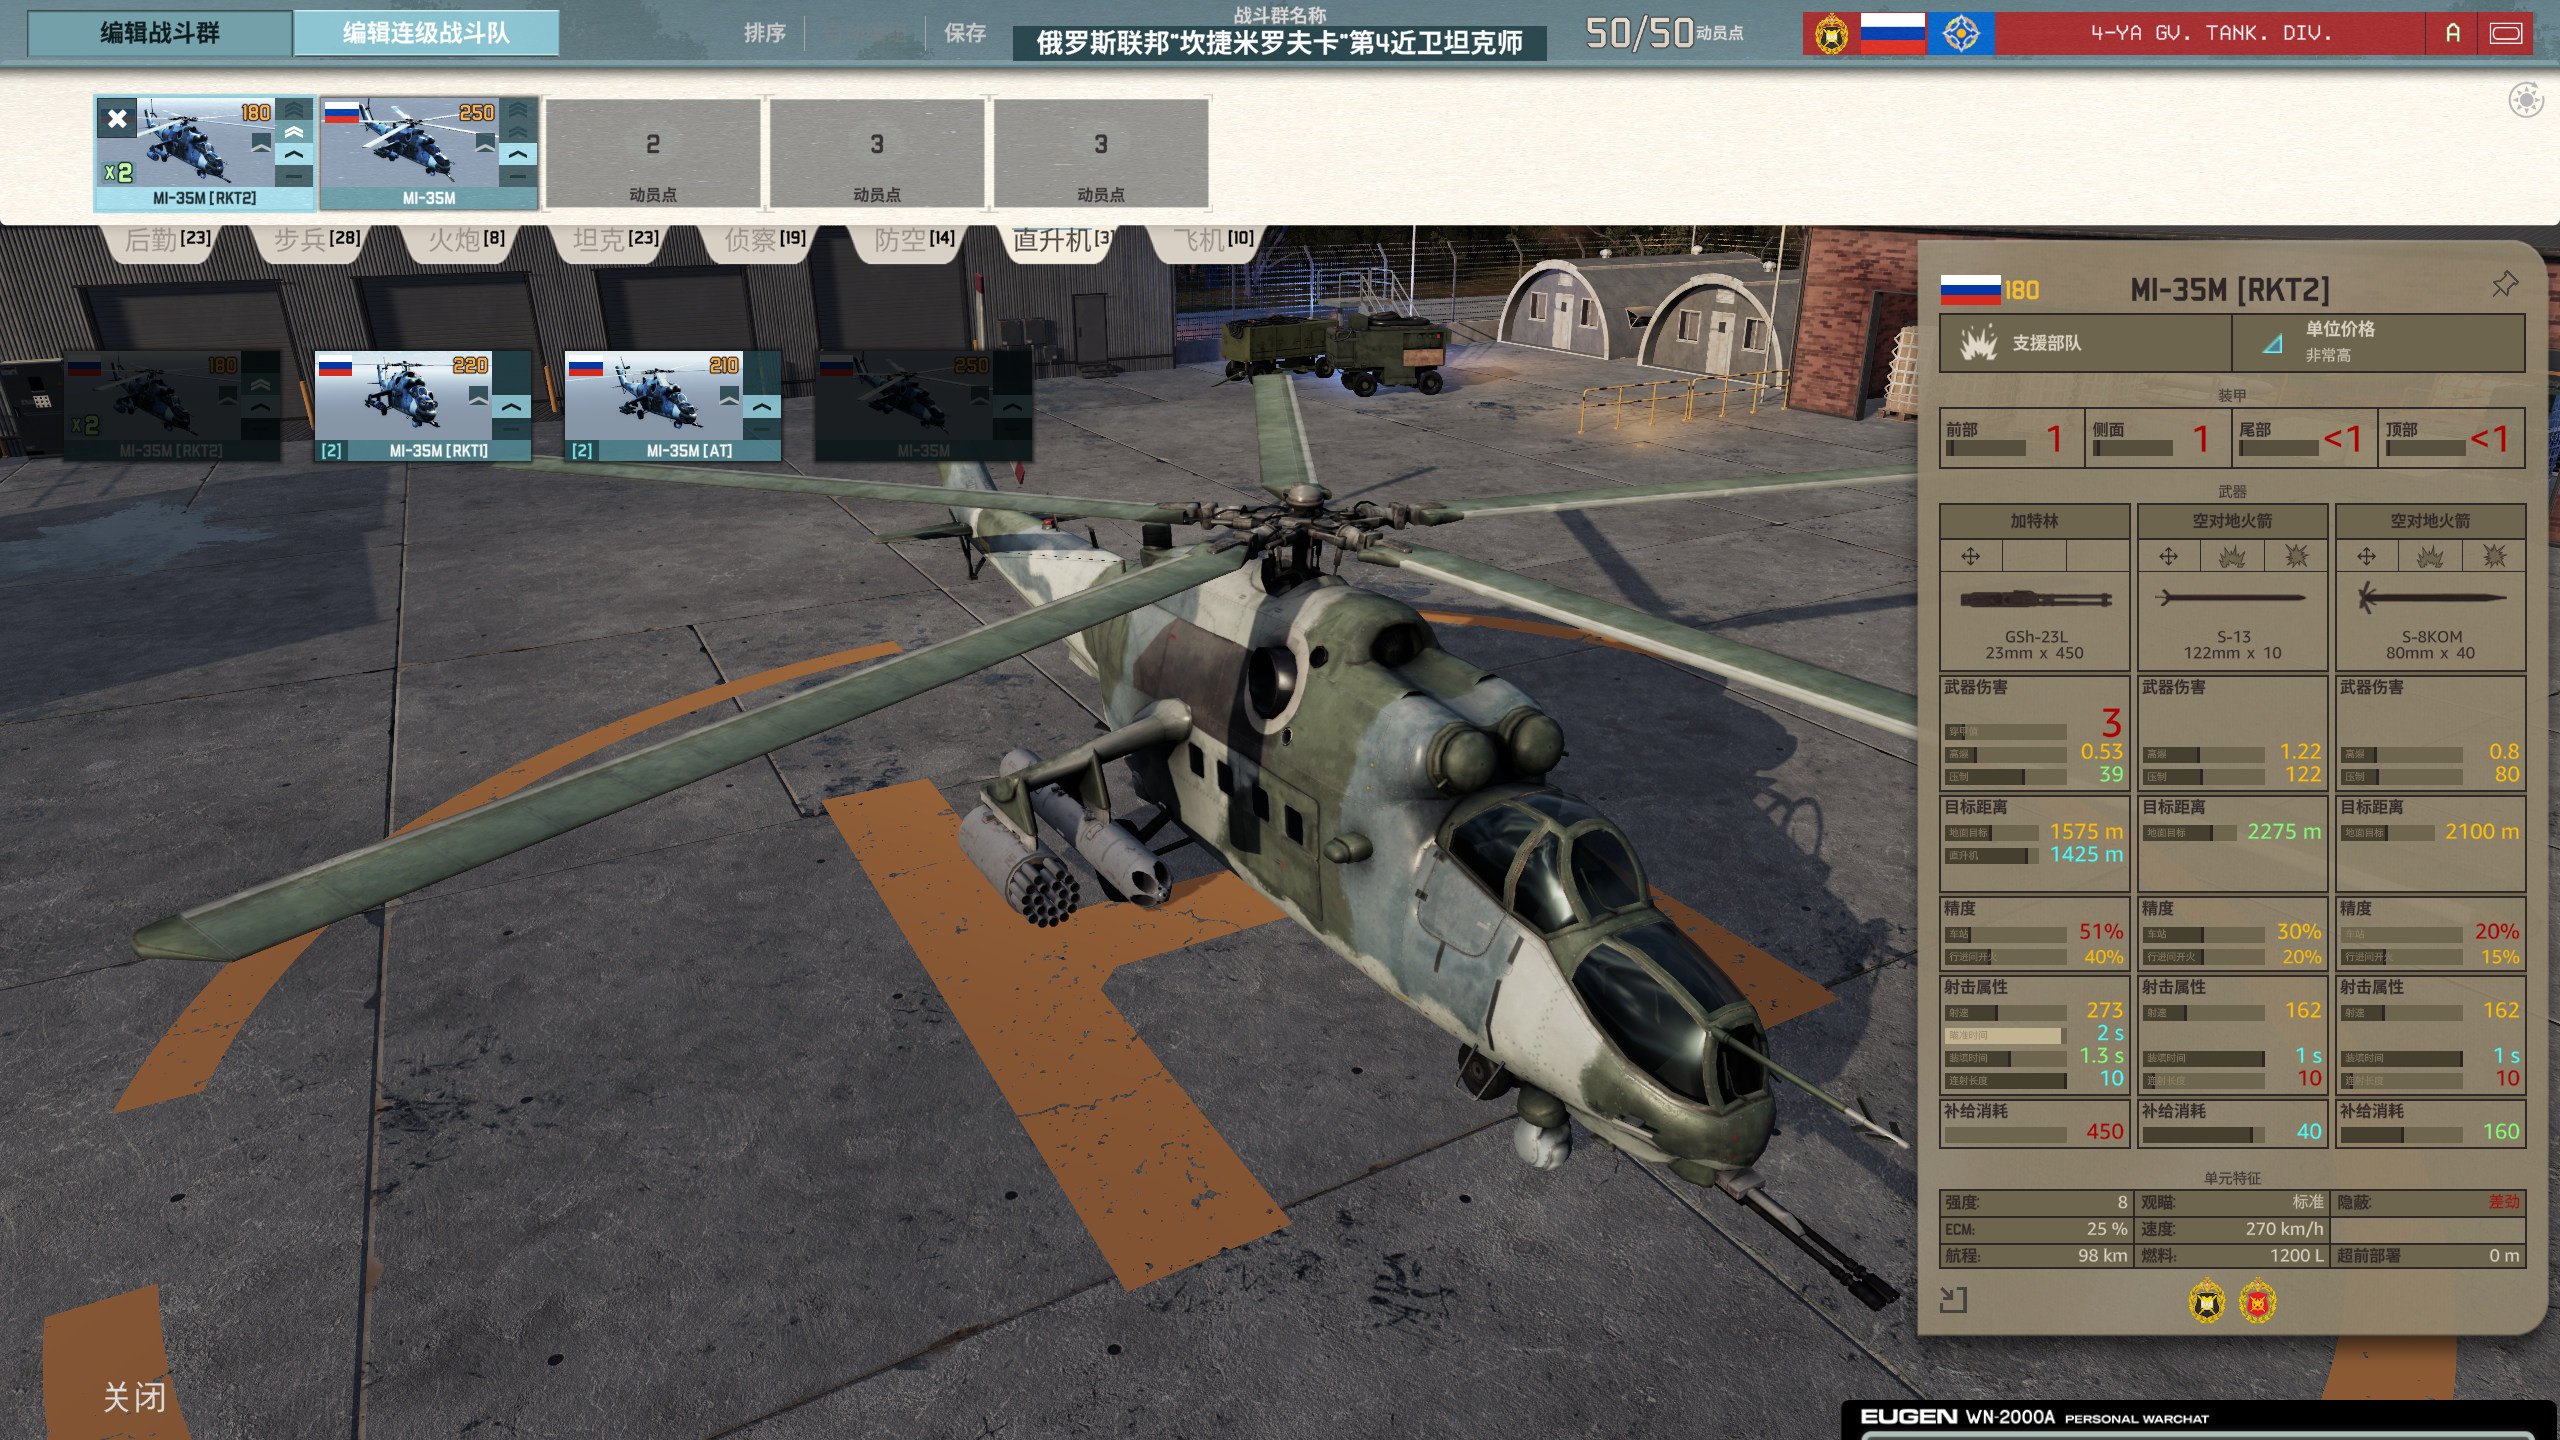Viewport: 2560px width, 1440px height.
Task: Select single-chevron veterancy on deck MI-35M [RKT2]
Action: tap(293, 154)
